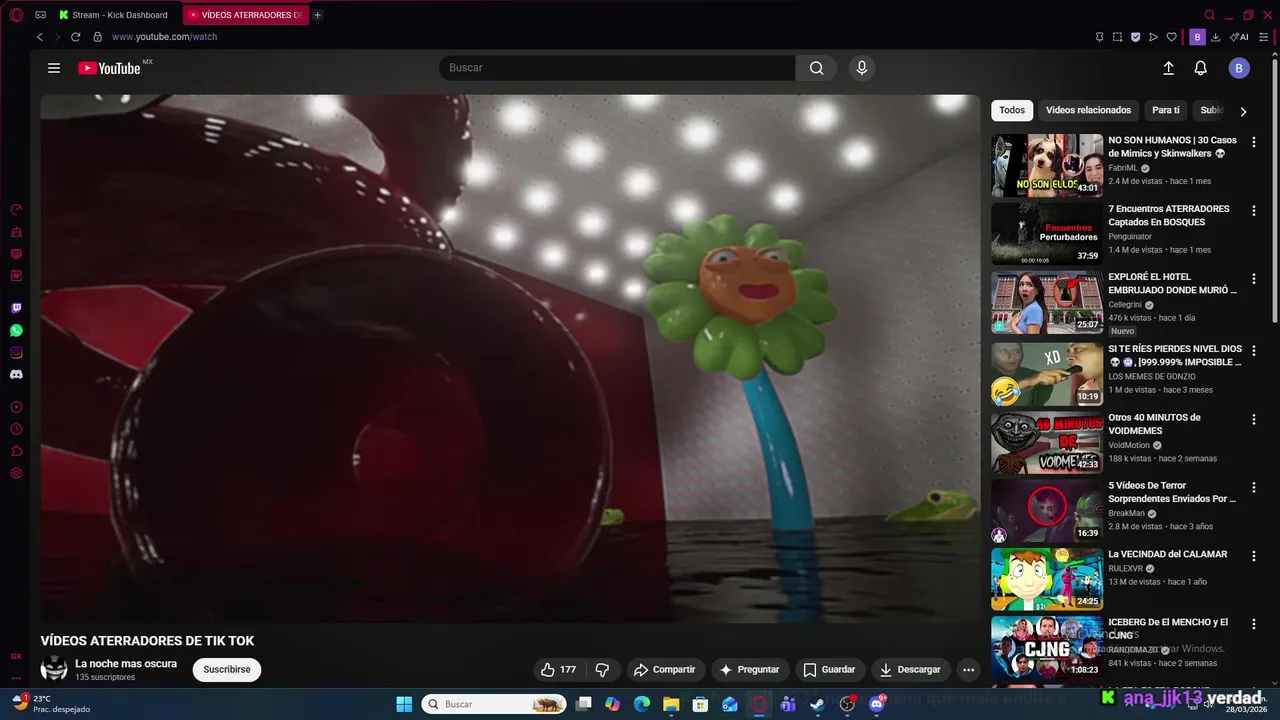Open options menu for Otros 40 MINUTOS video
The height and width of the screenshot is (720, 1280).
click(x=1254, y=419)
